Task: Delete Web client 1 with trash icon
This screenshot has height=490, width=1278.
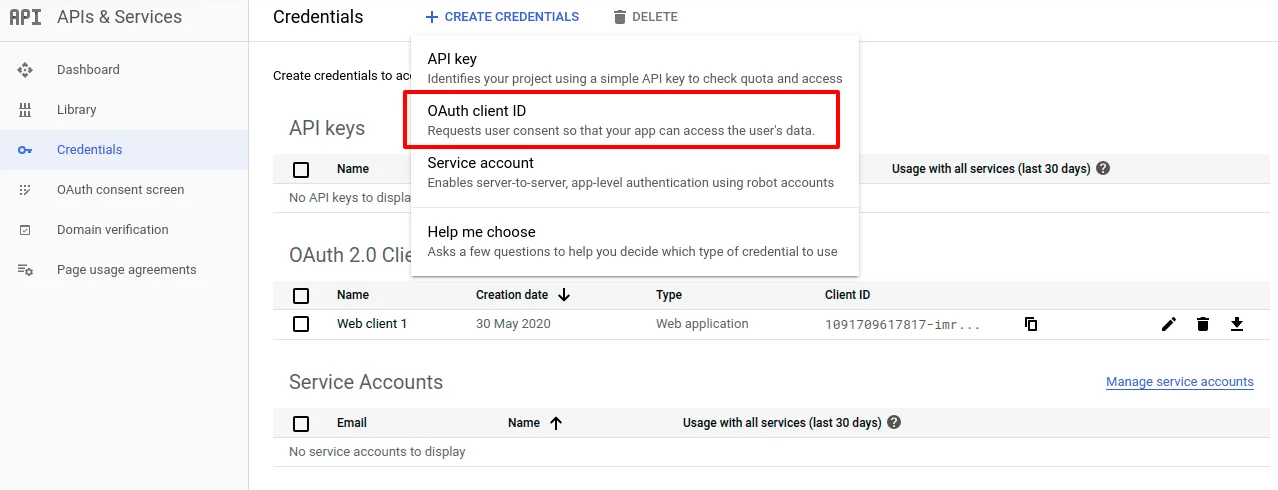Action: click(1203, 324)
